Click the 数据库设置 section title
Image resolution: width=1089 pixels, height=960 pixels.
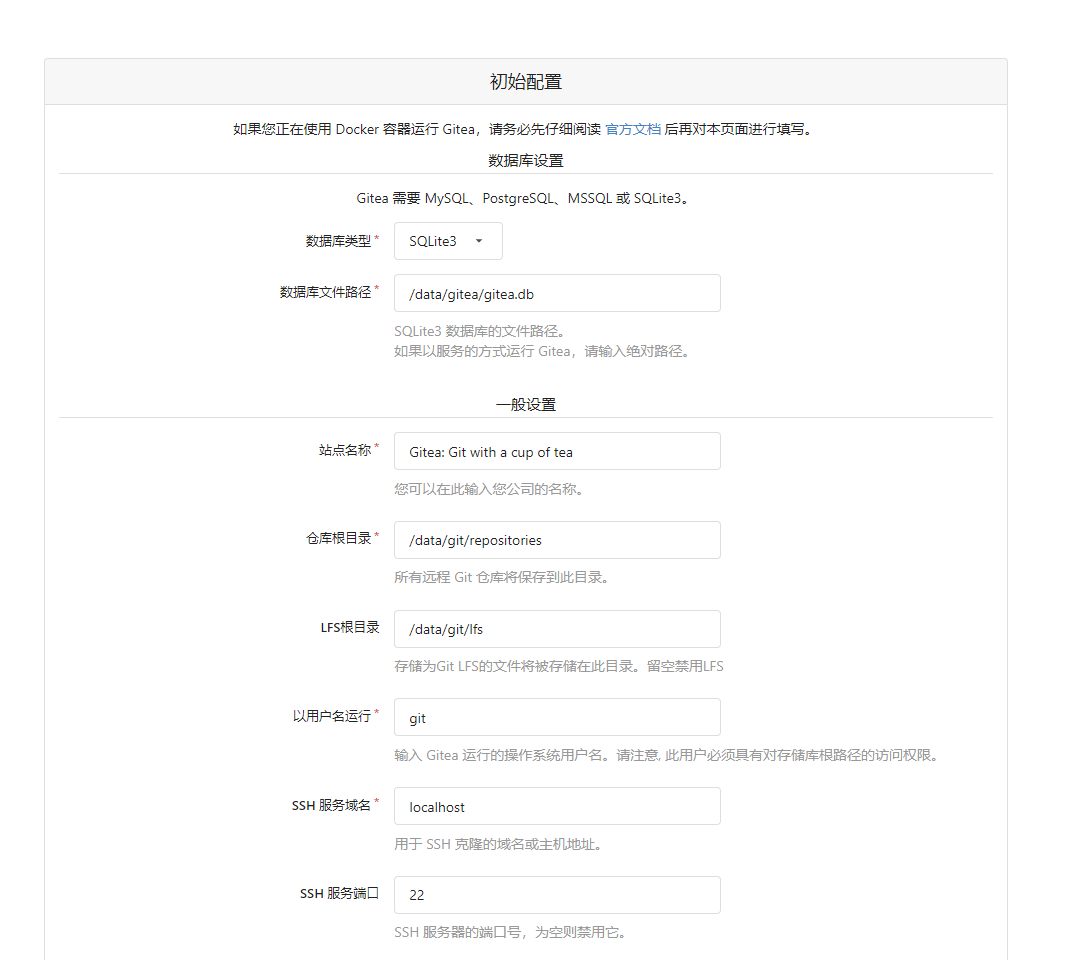pos(526,160)
